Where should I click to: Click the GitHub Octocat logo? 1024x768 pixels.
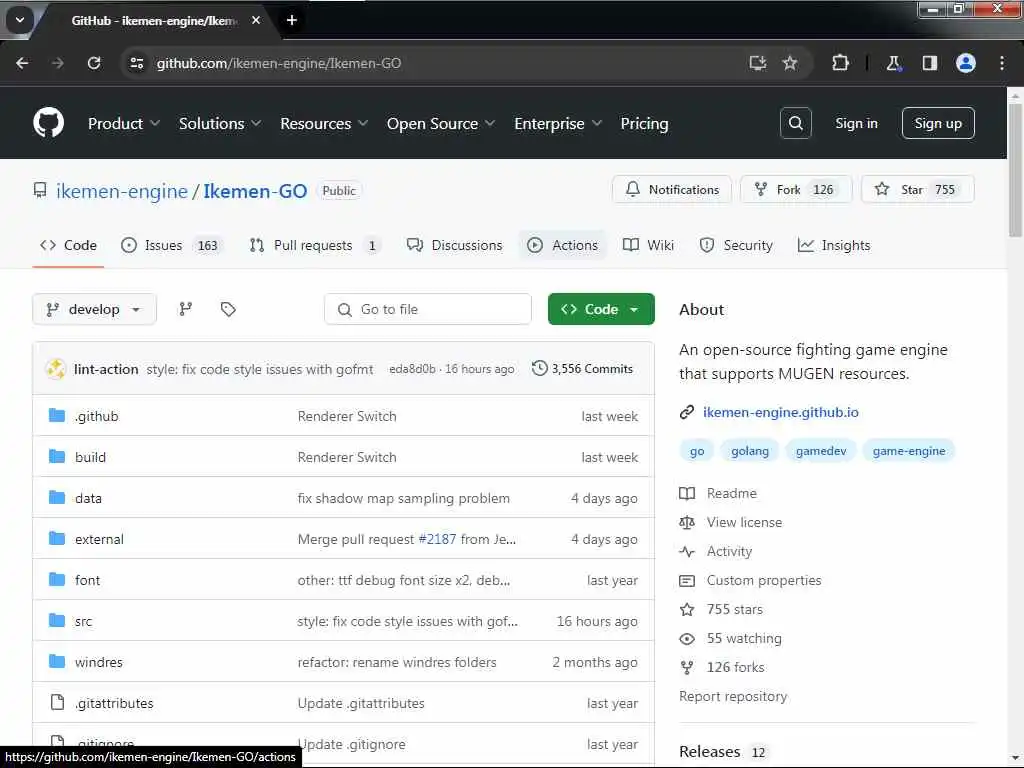tap(48, 123)
